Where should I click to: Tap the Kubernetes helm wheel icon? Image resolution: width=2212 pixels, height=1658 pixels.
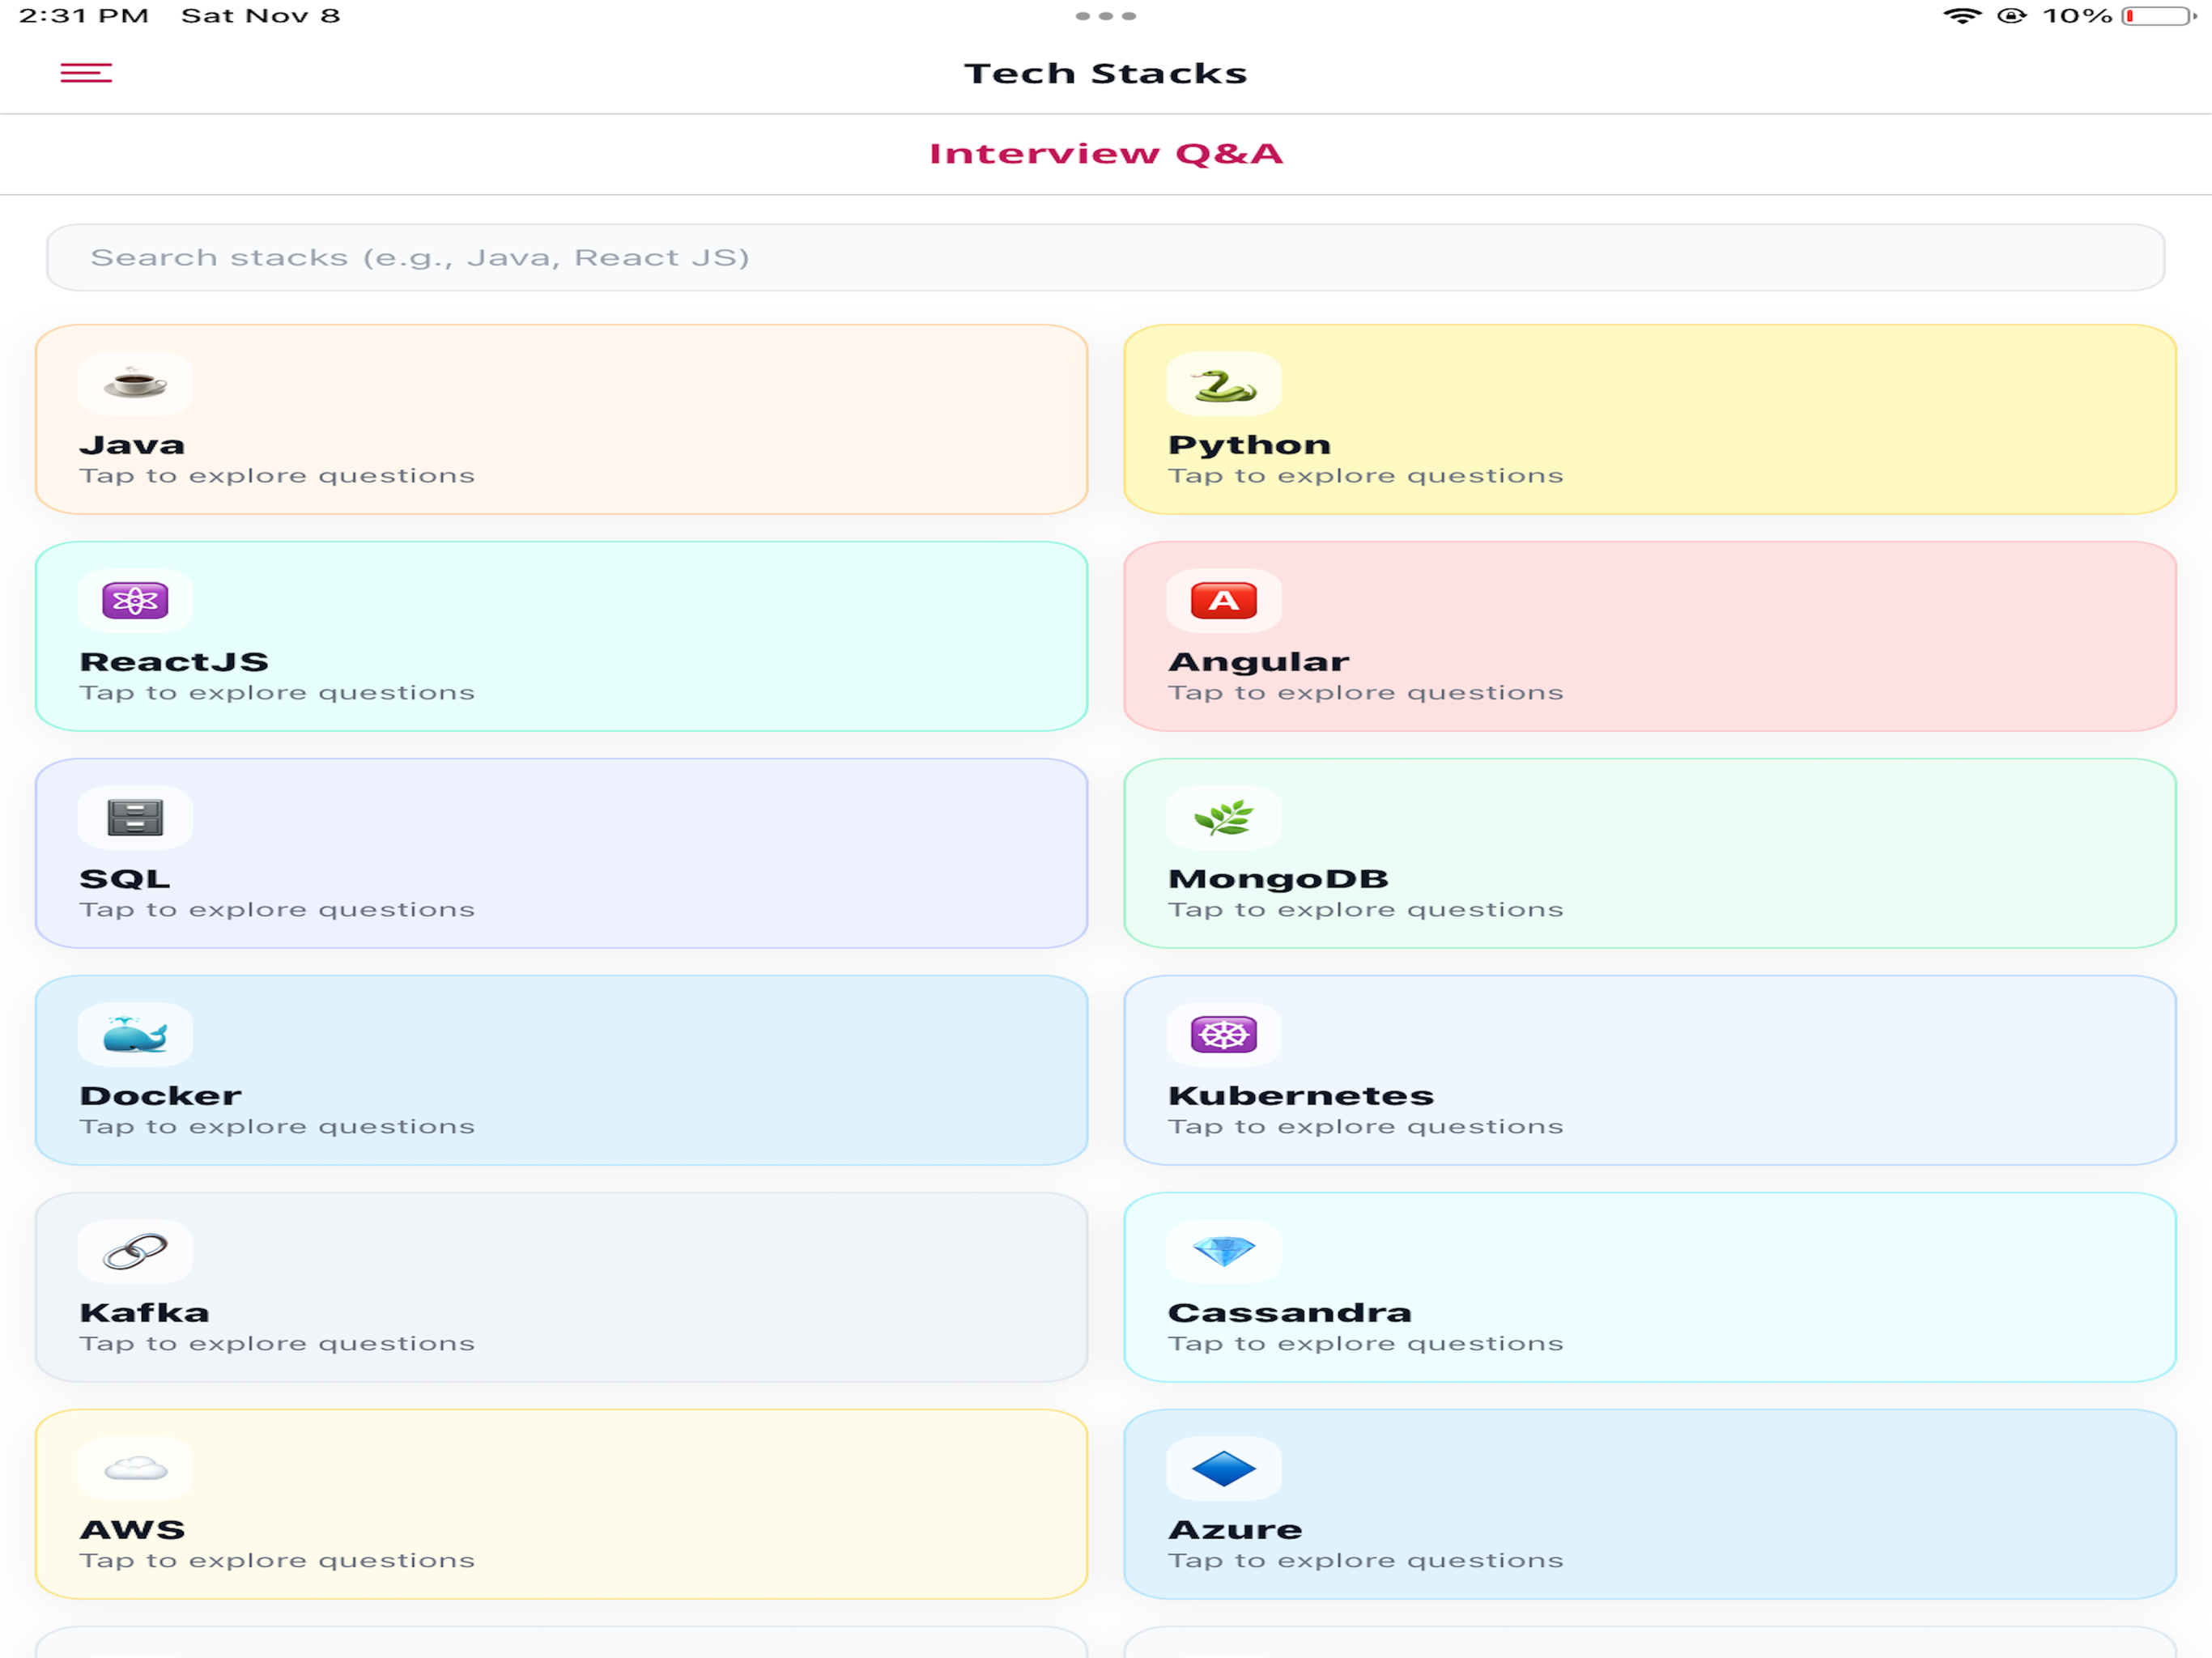pyautogui.click(x=1224, y=1035)
